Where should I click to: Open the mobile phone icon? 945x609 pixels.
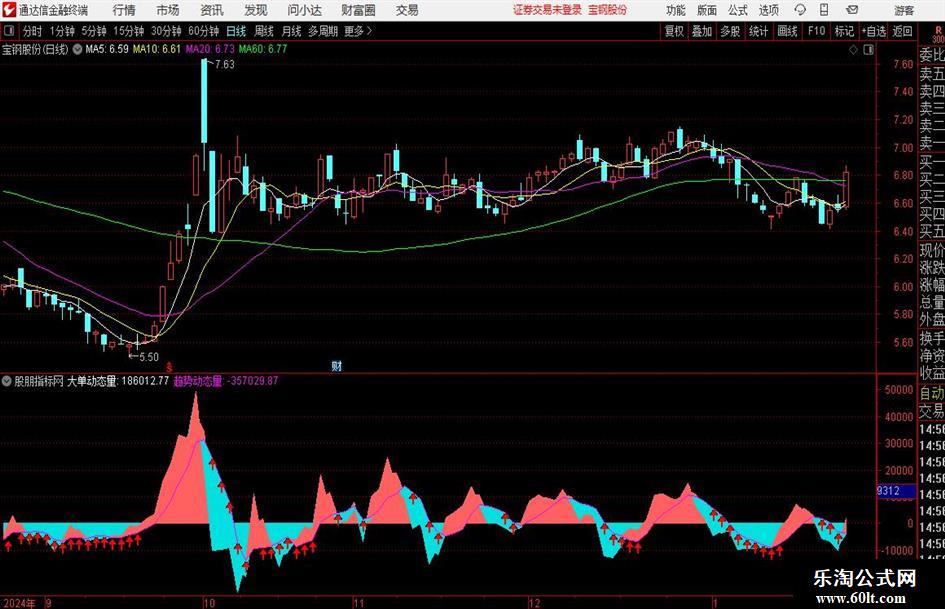pos(824,10)
